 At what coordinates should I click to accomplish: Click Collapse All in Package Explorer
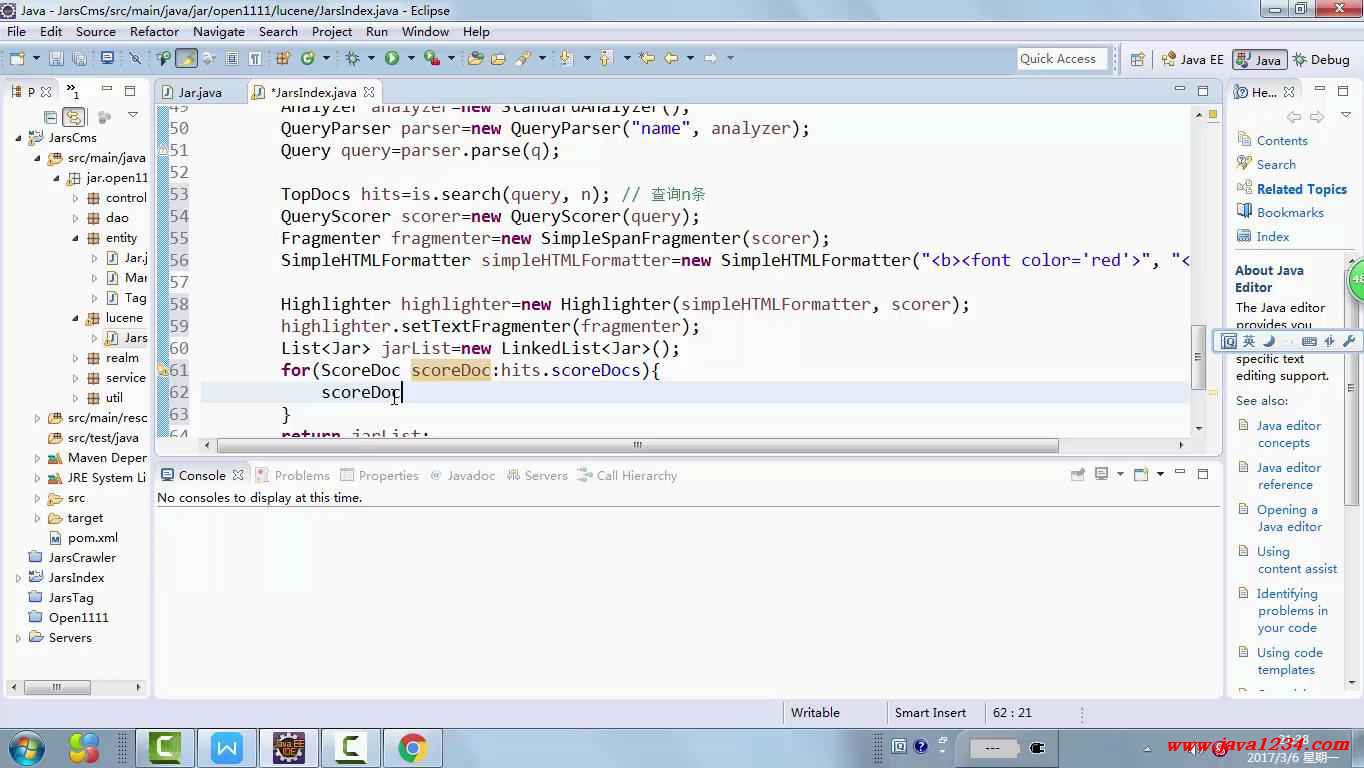[50, 116]
